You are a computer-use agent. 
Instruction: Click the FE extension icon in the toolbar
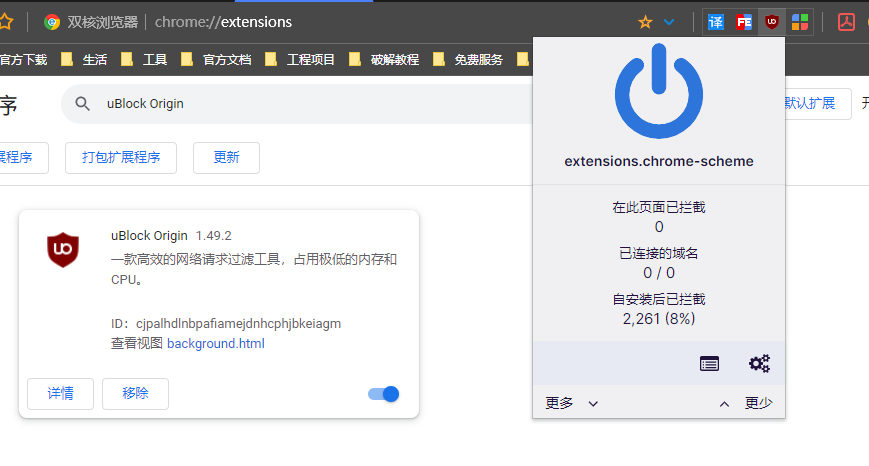[x=743, y=22]
